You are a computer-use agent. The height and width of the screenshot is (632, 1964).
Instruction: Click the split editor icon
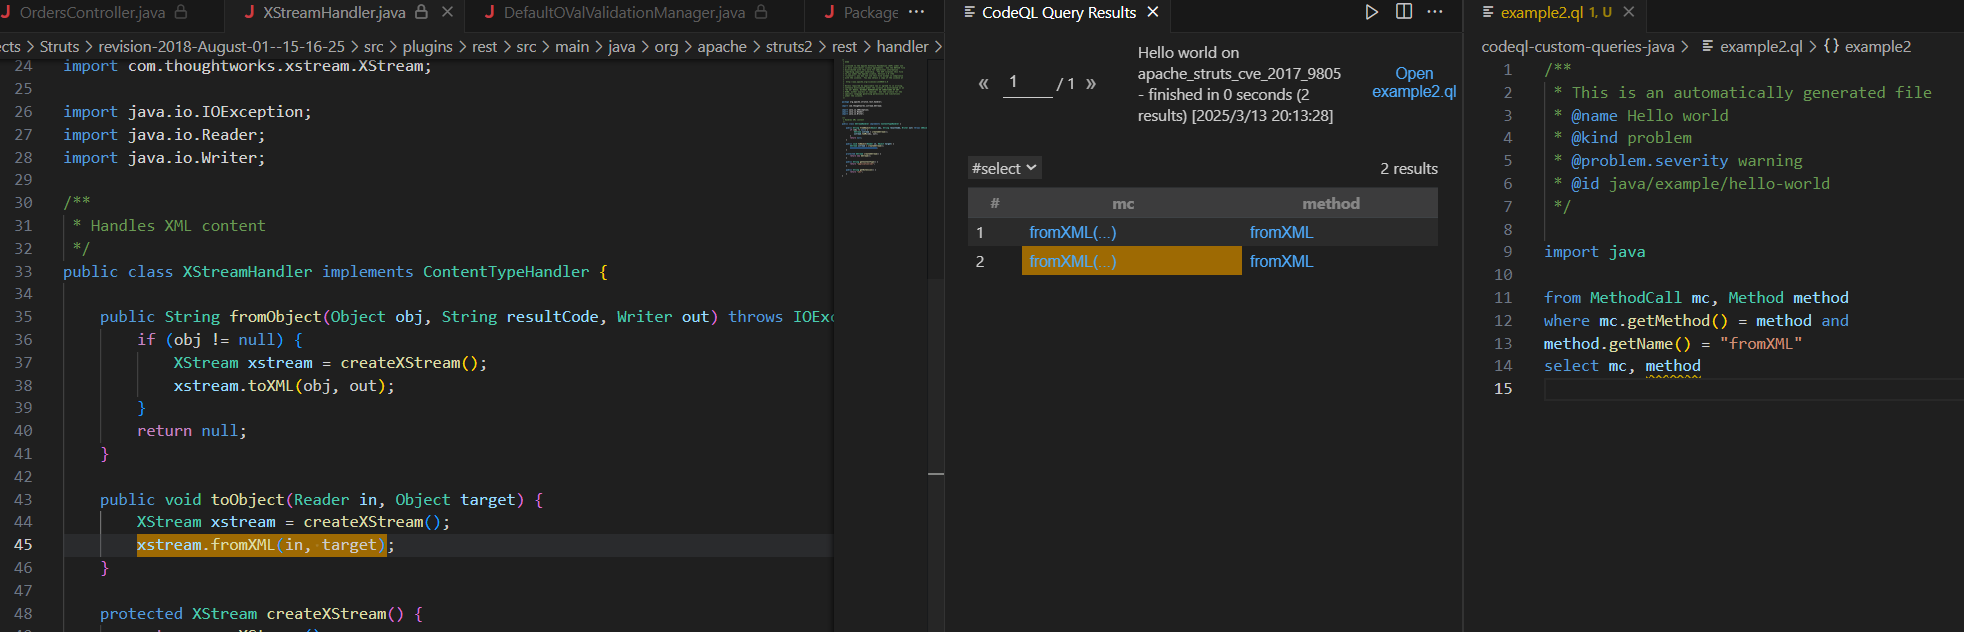(1404, 12)
